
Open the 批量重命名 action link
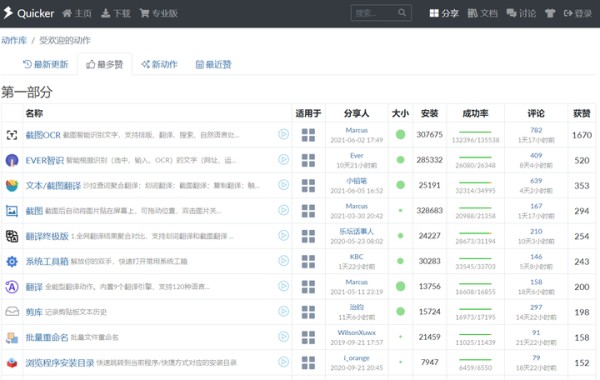coord(47,337)
